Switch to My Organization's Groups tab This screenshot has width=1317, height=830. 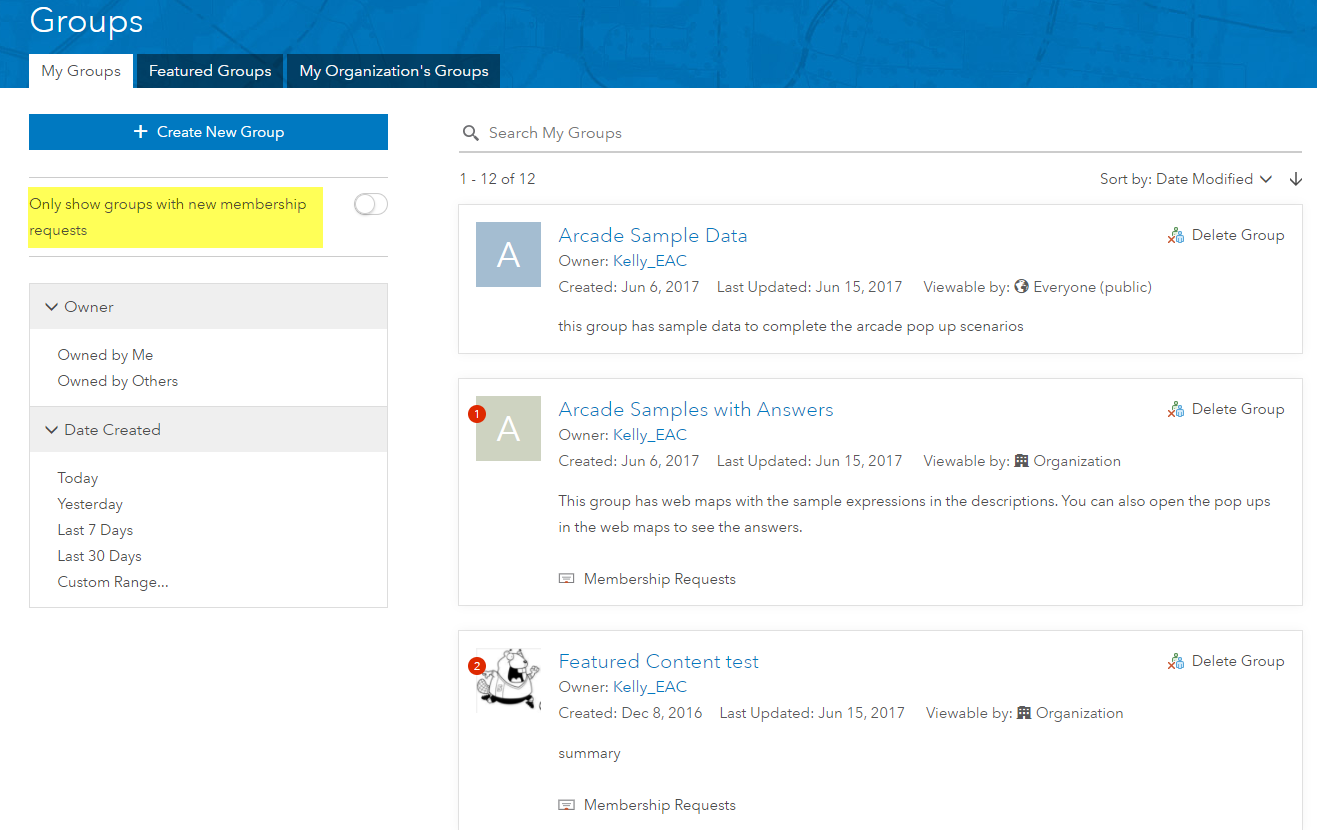394,71
